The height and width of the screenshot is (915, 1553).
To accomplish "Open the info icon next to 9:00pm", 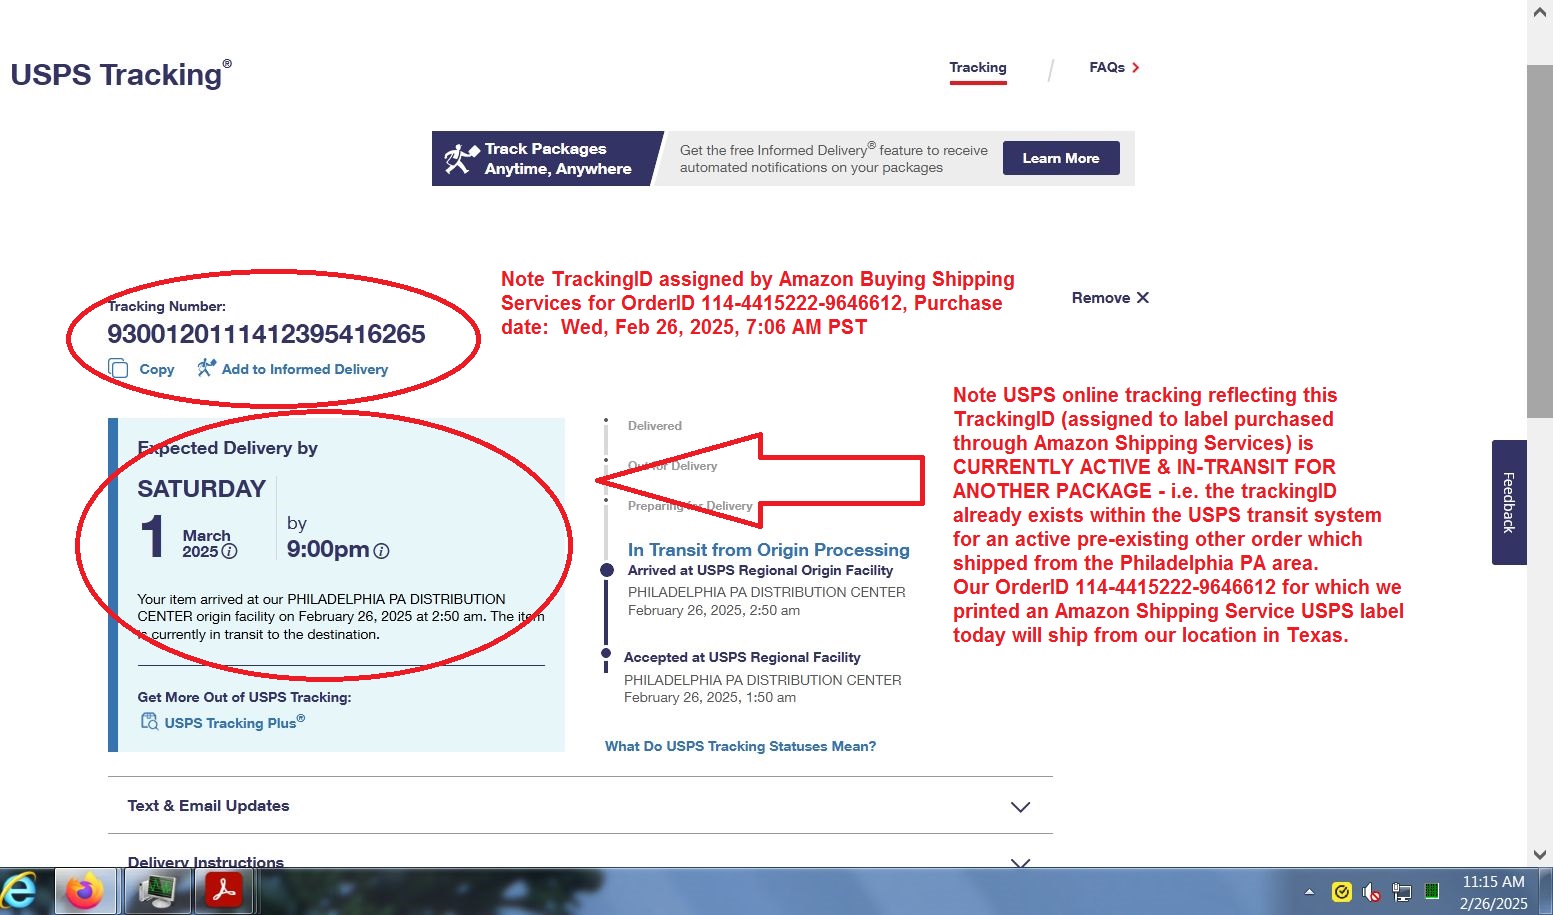I will 381,550.
